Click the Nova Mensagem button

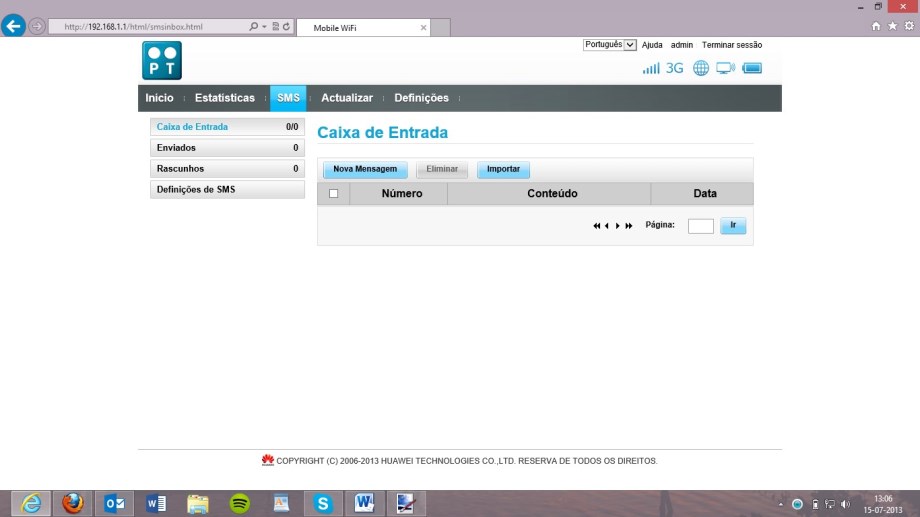pyautogui.click(x=365, y=169)
